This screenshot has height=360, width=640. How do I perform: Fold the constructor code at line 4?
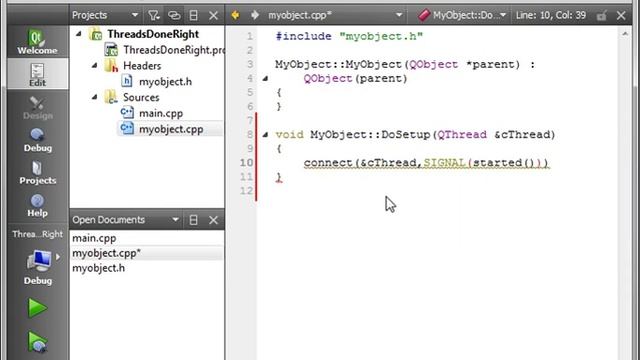[265, 78]
